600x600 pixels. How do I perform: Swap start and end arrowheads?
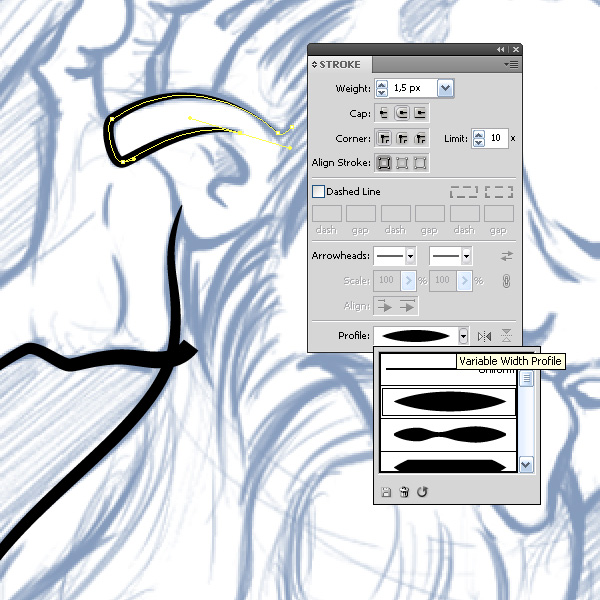507,256
